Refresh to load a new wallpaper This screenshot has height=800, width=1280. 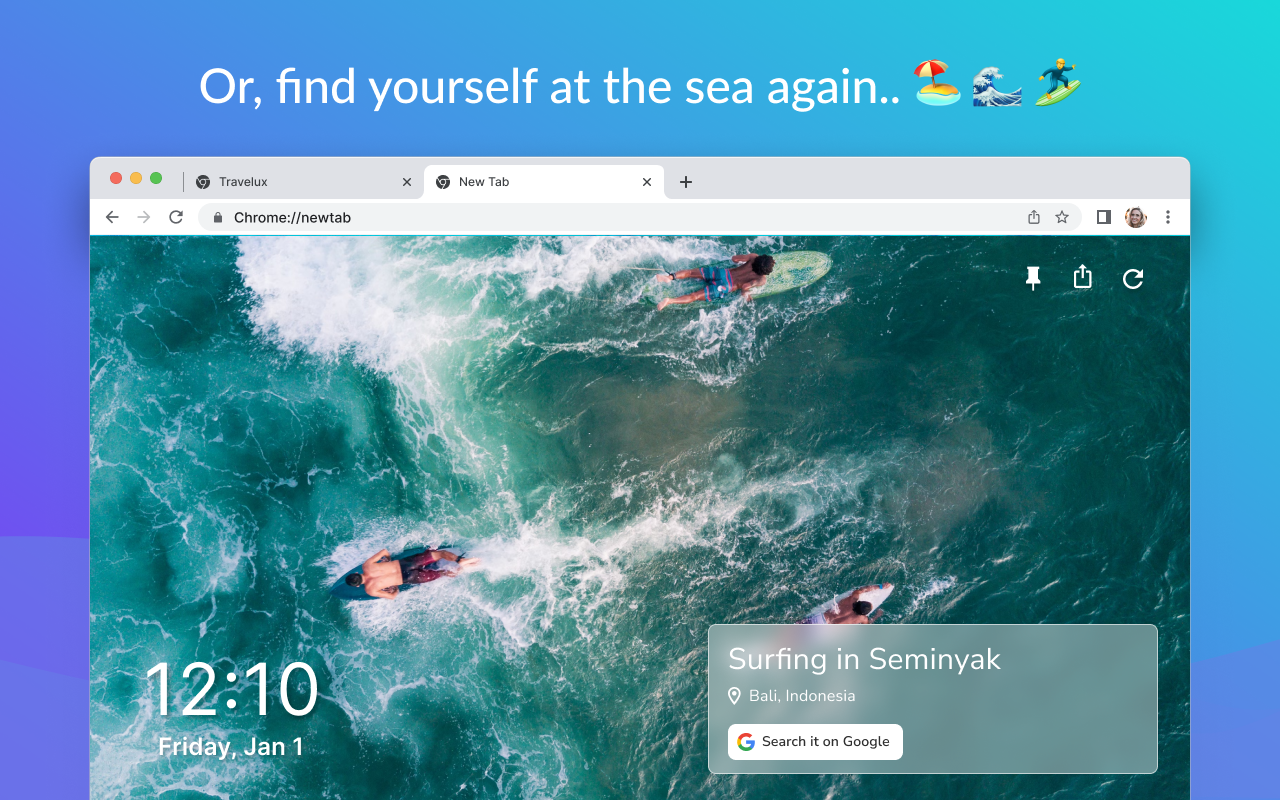[x=1132, y=279]
